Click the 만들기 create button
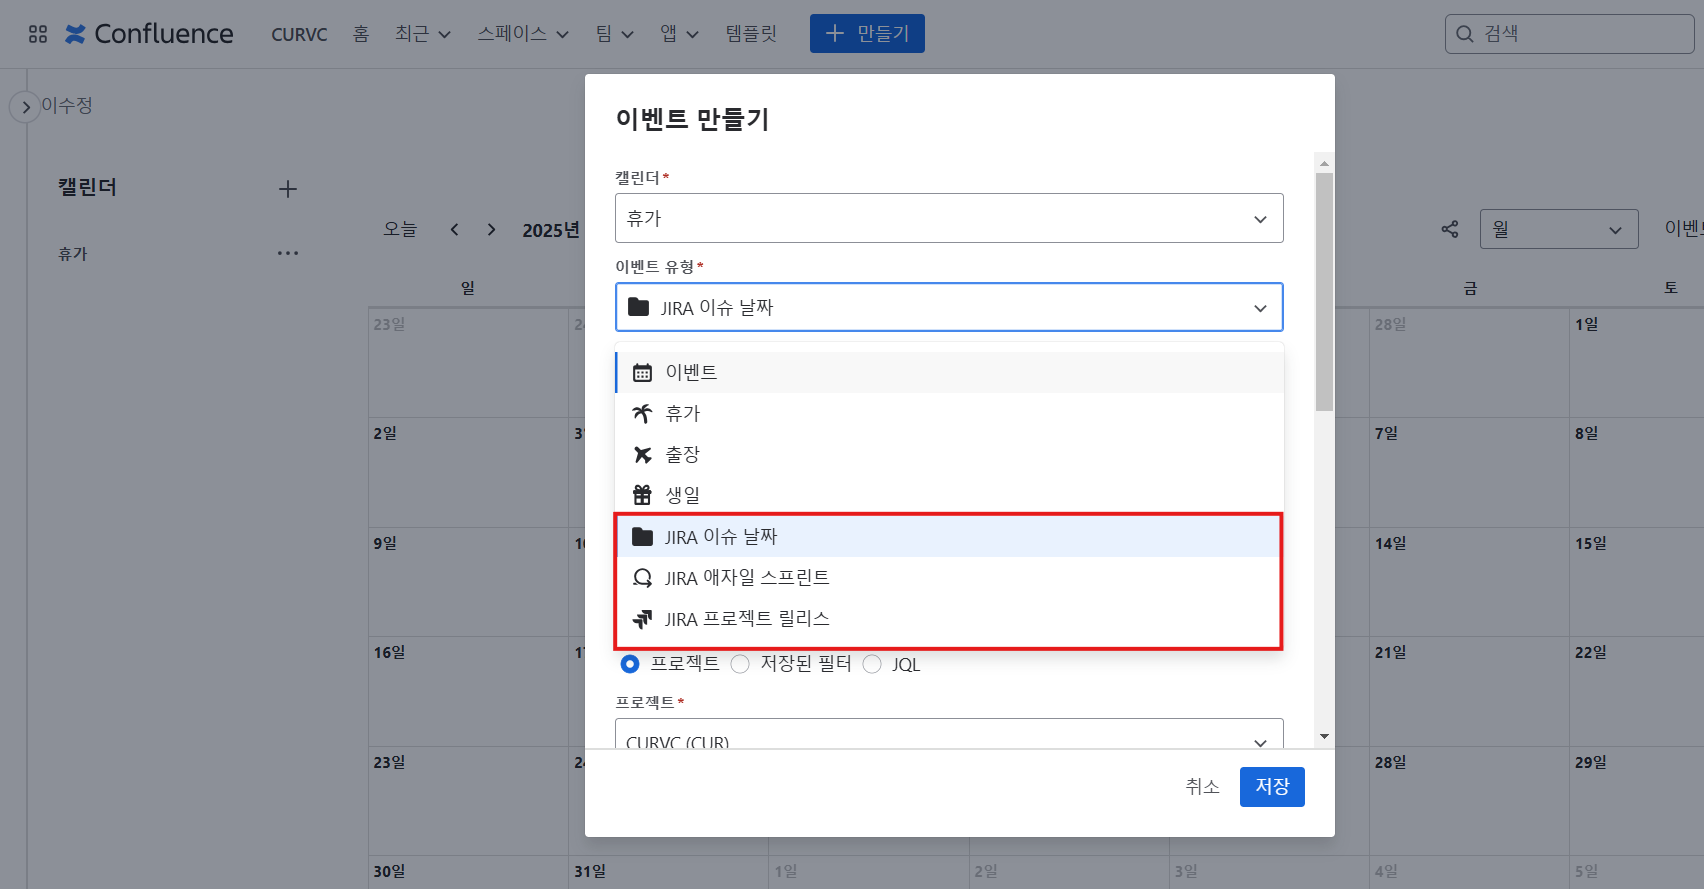Viewport: 1704px width, 889px height. point(867,34)
